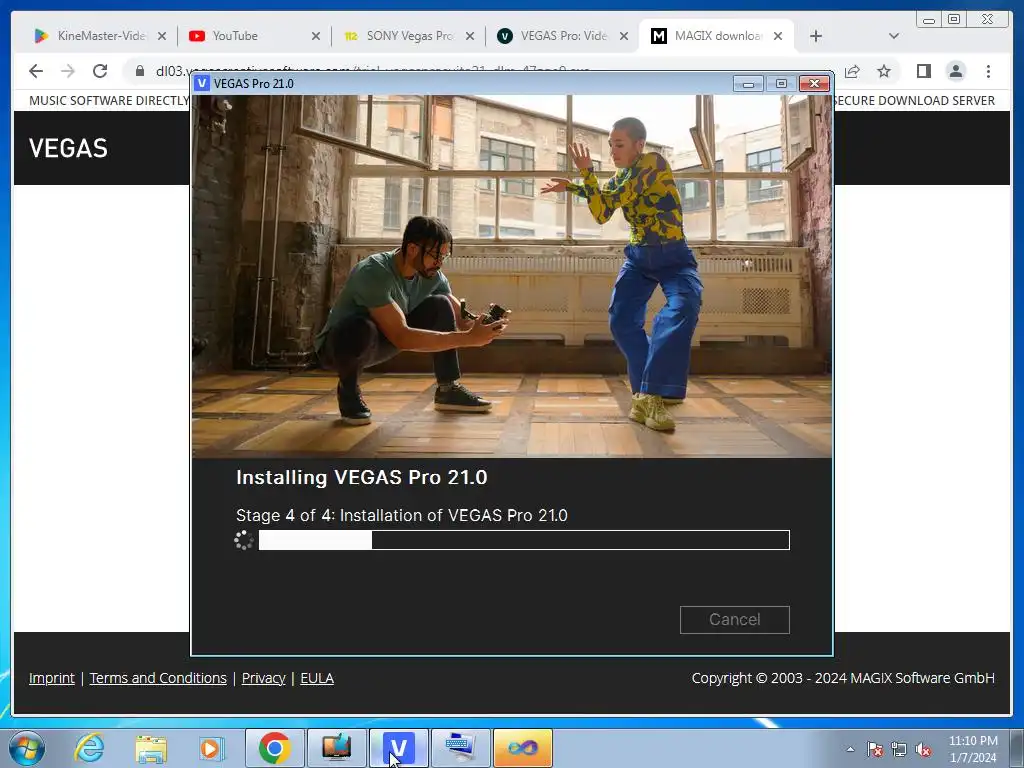Image resolution: width=1024 pixels, height=768 pixels.
Task: Click the installer promotional image
Action: pos(512,276)
